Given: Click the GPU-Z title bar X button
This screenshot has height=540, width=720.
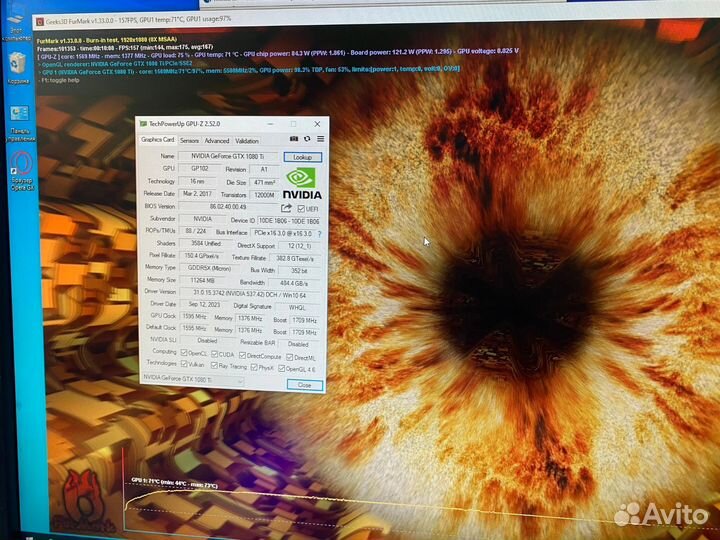Looking at the screenshot, I should 317,124.
